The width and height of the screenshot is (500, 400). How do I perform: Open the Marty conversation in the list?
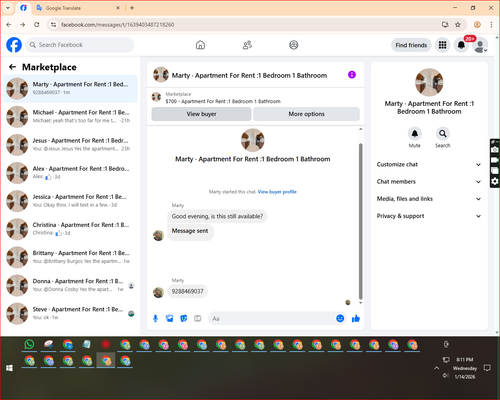point(70,89)
